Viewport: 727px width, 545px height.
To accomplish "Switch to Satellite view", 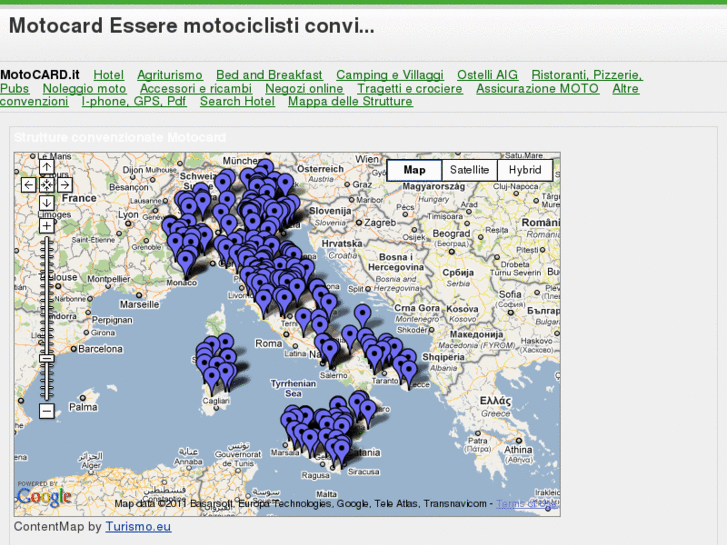I will 469,170.
